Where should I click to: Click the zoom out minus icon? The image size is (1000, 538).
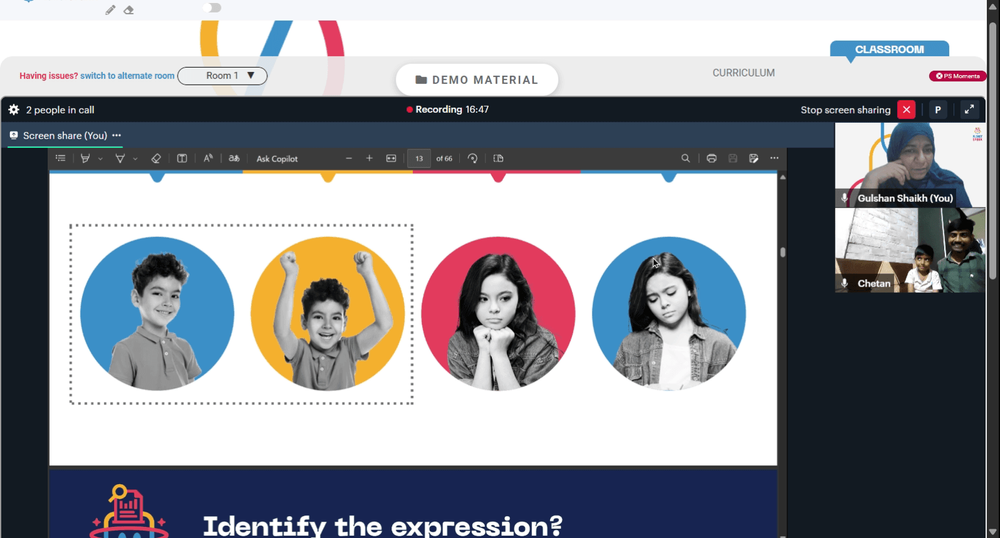click(x=349, y=158)
